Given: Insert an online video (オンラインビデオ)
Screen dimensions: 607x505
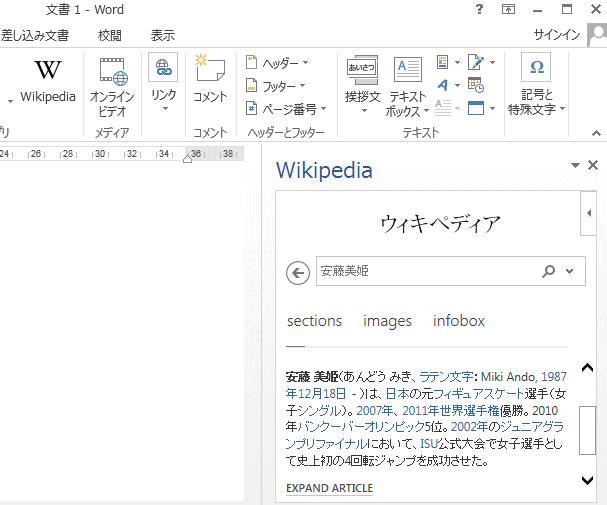Looking at the screenshot, I should click(112, 87).
